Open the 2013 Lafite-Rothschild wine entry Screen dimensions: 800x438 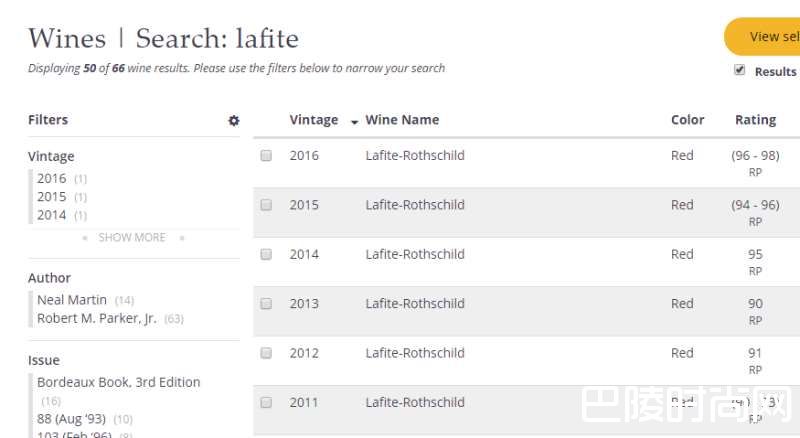tap(415, 304)
